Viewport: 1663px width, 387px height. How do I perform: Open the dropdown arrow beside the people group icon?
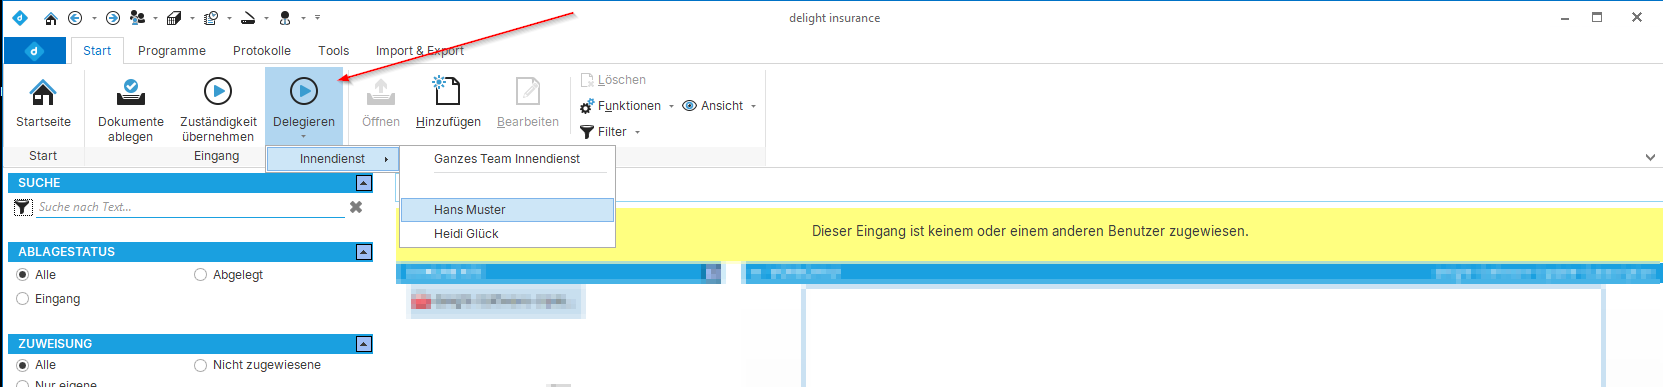[x=155, y=18]
